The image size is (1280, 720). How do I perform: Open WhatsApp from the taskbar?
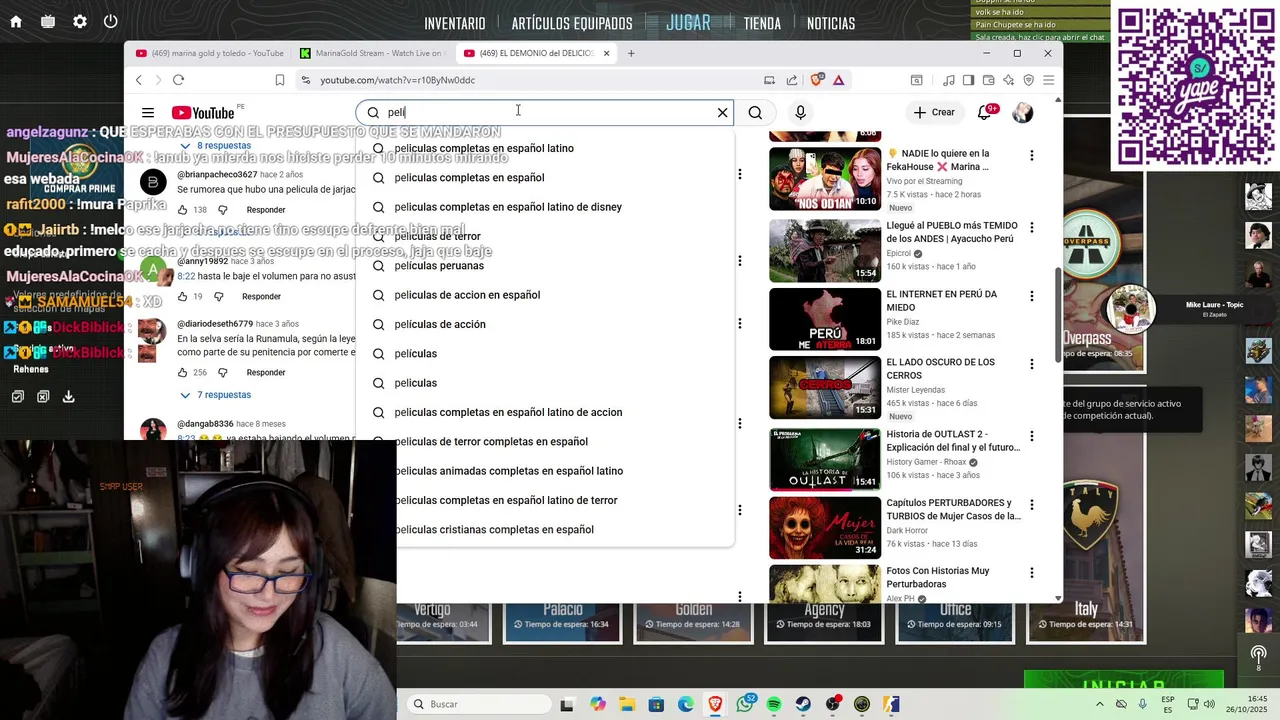pyautogui.click(x=745, y=704)
